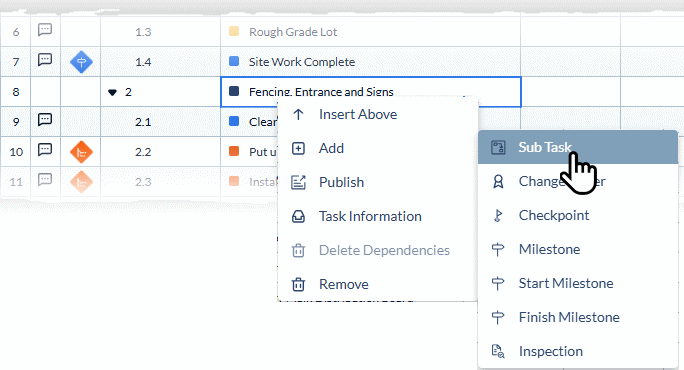684x370 pixels.
Task: Select row number 7
Action: pos(16,62)
